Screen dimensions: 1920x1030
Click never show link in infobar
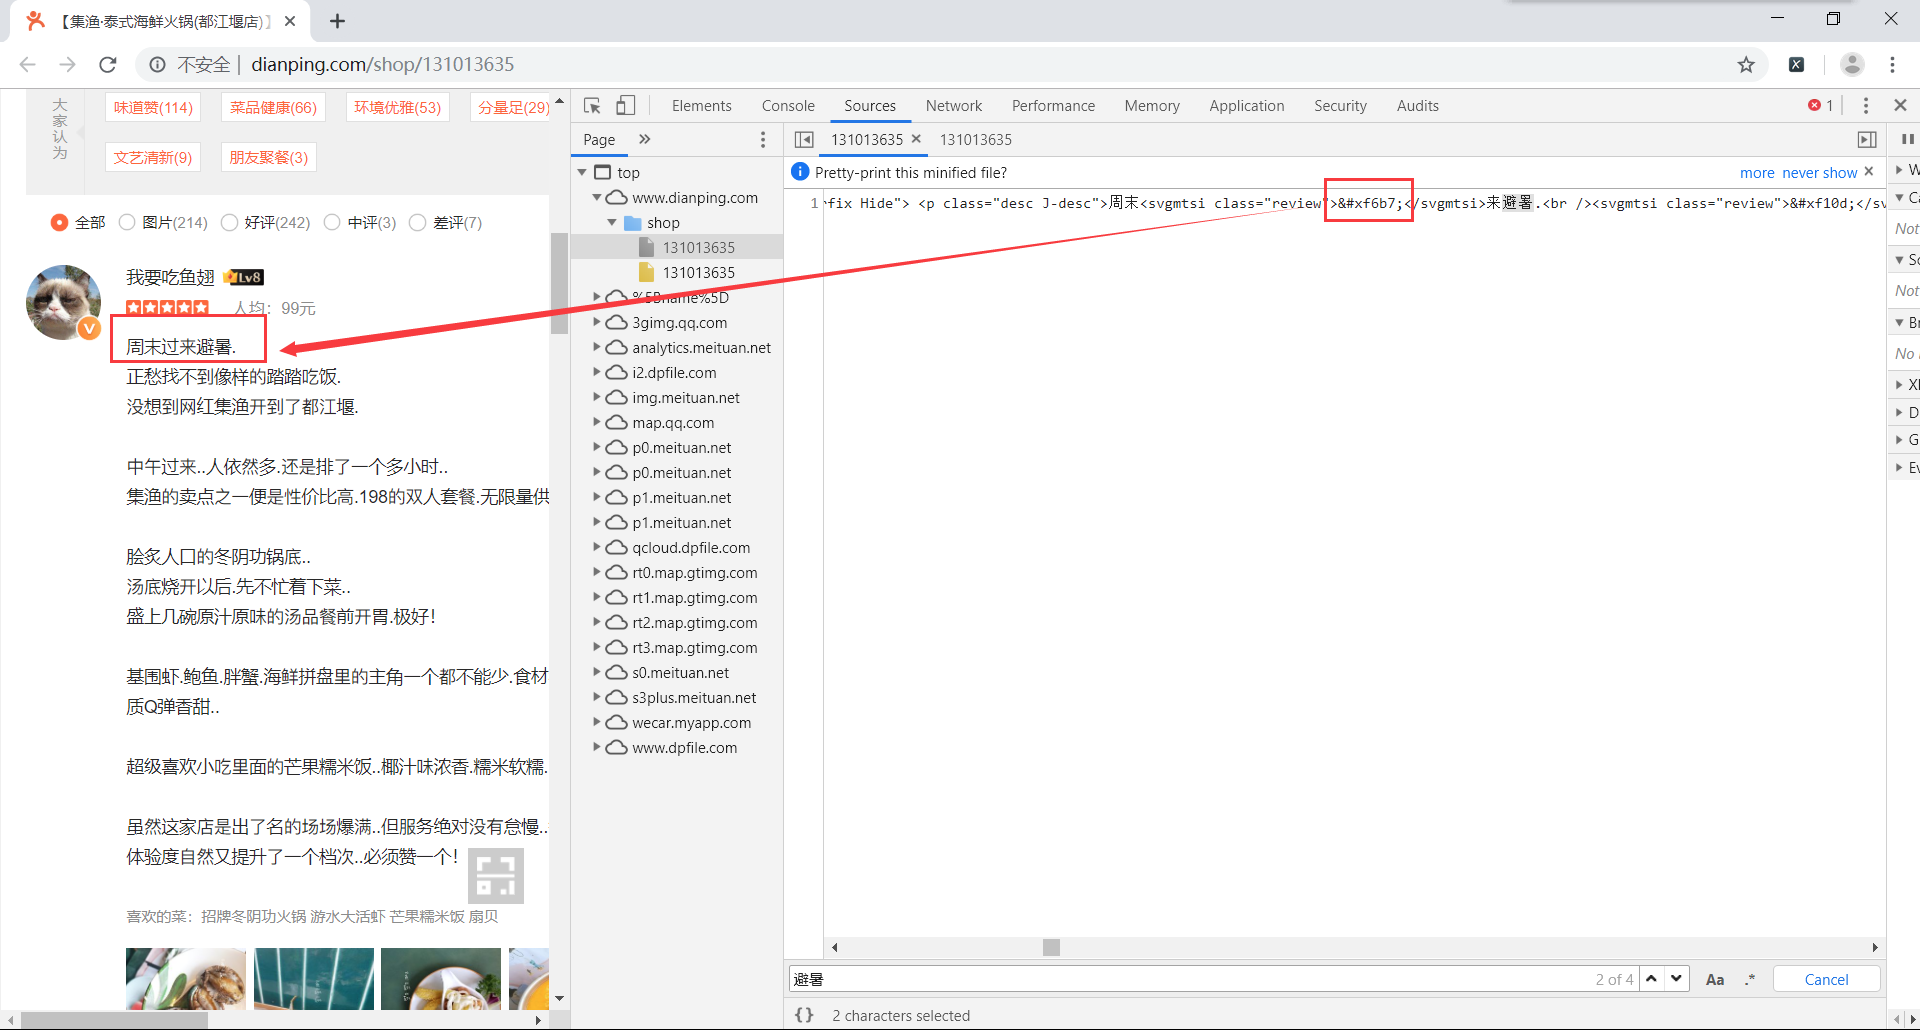[1819, 173]
